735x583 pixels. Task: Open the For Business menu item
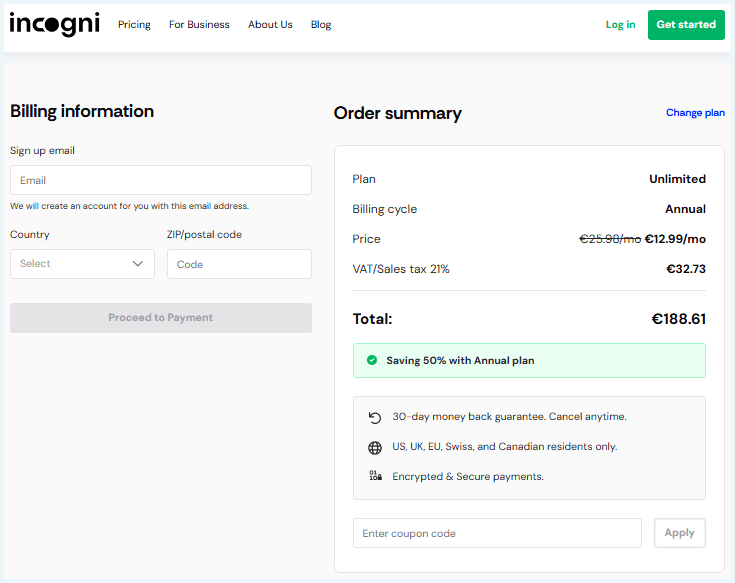pos(199,24)
